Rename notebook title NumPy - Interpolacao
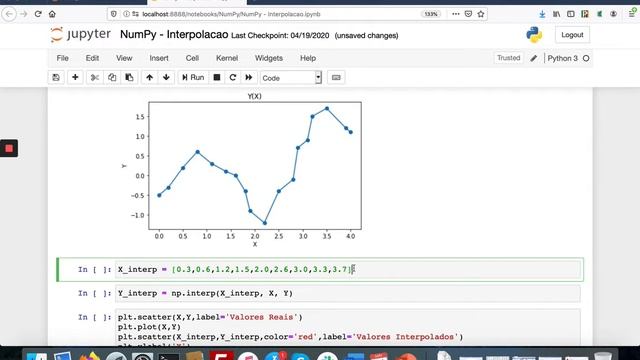Screen dimensions: 640x360 pos(174,35)
